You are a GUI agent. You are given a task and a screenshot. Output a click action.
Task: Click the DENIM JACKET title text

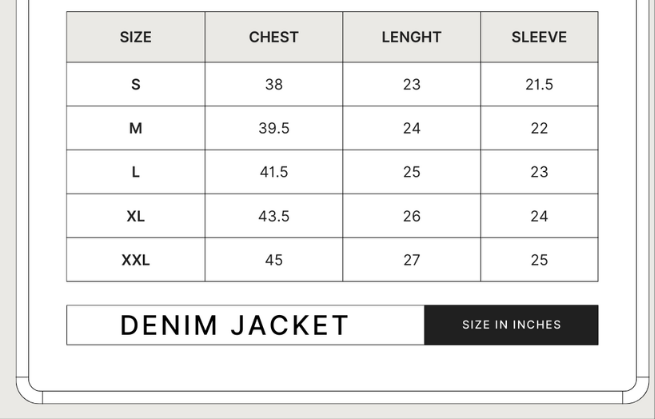tap(234, 325)
